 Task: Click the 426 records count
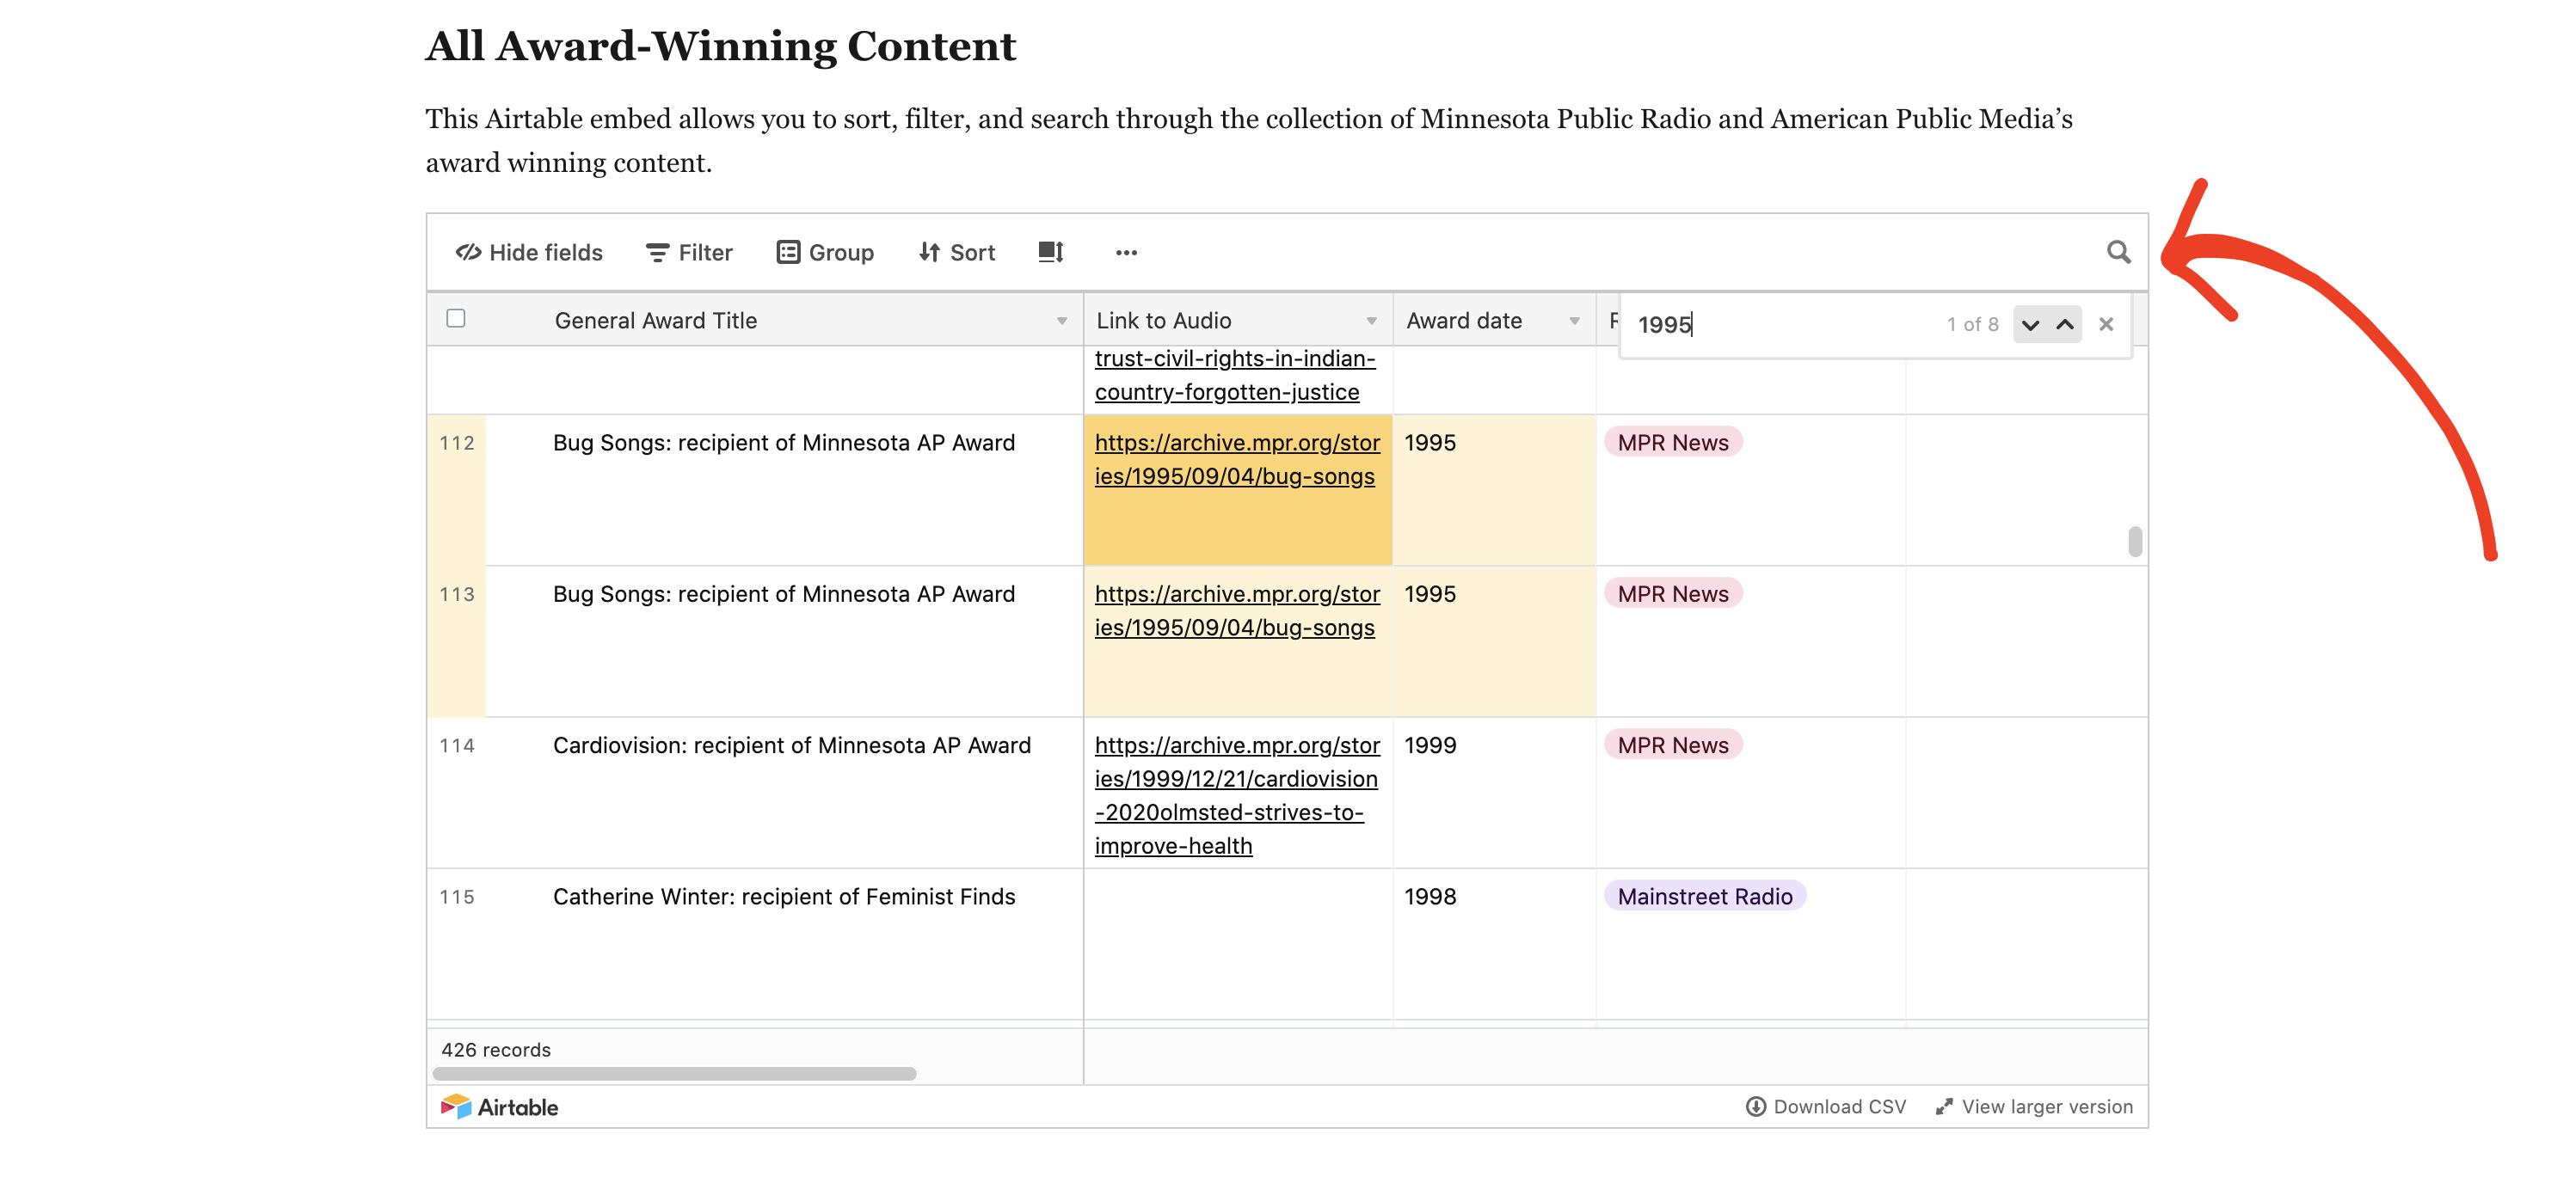coord(496,1050)
